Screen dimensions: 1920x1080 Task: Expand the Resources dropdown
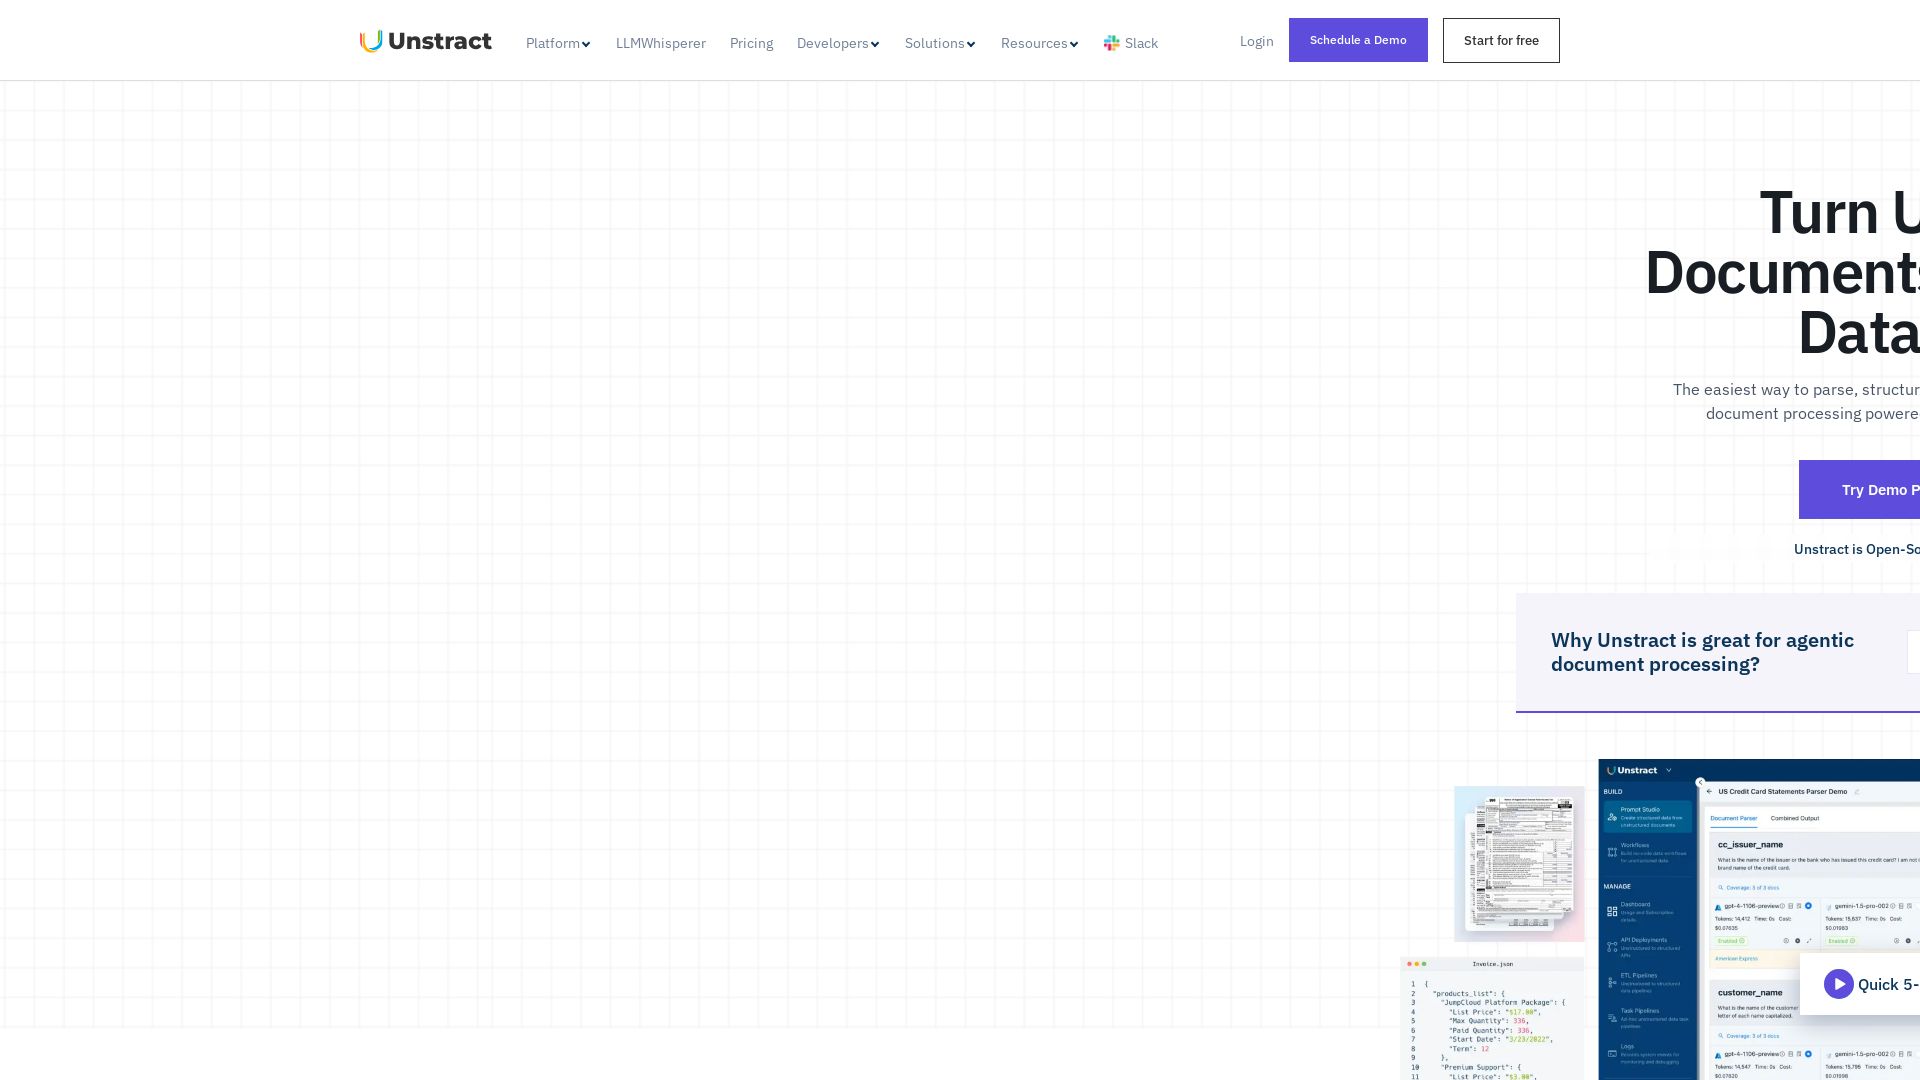[x=1040, y=43]
